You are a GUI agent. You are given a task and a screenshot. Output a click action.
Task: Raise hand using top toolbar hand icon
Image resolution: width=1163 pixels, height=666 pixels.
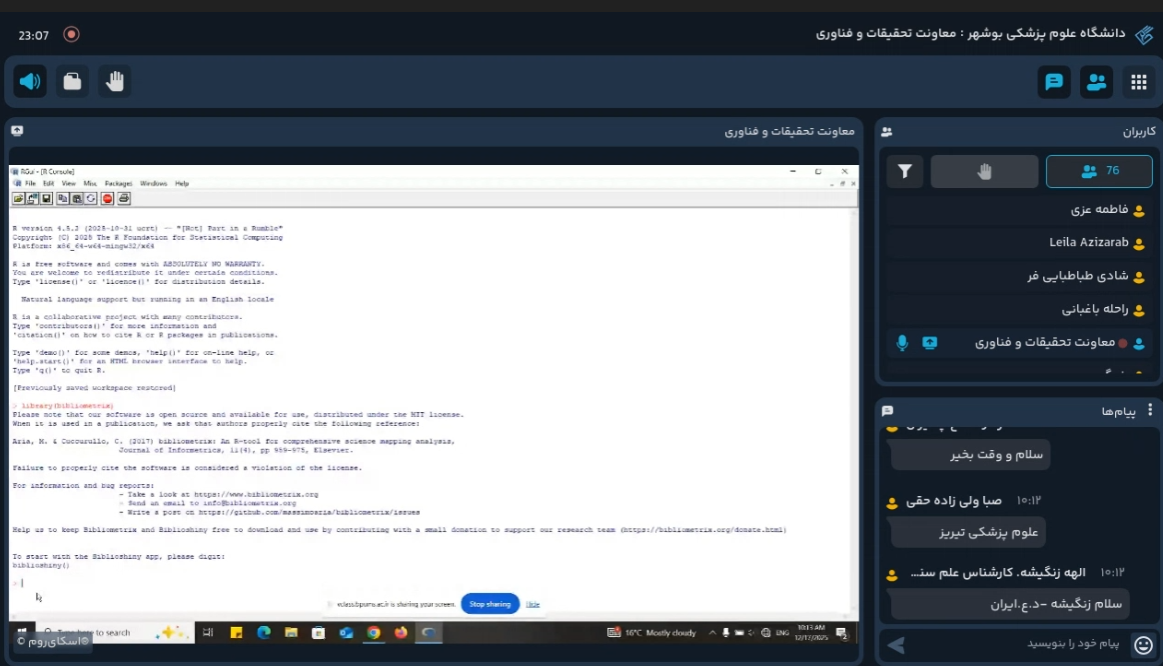[x=114, y=81]
